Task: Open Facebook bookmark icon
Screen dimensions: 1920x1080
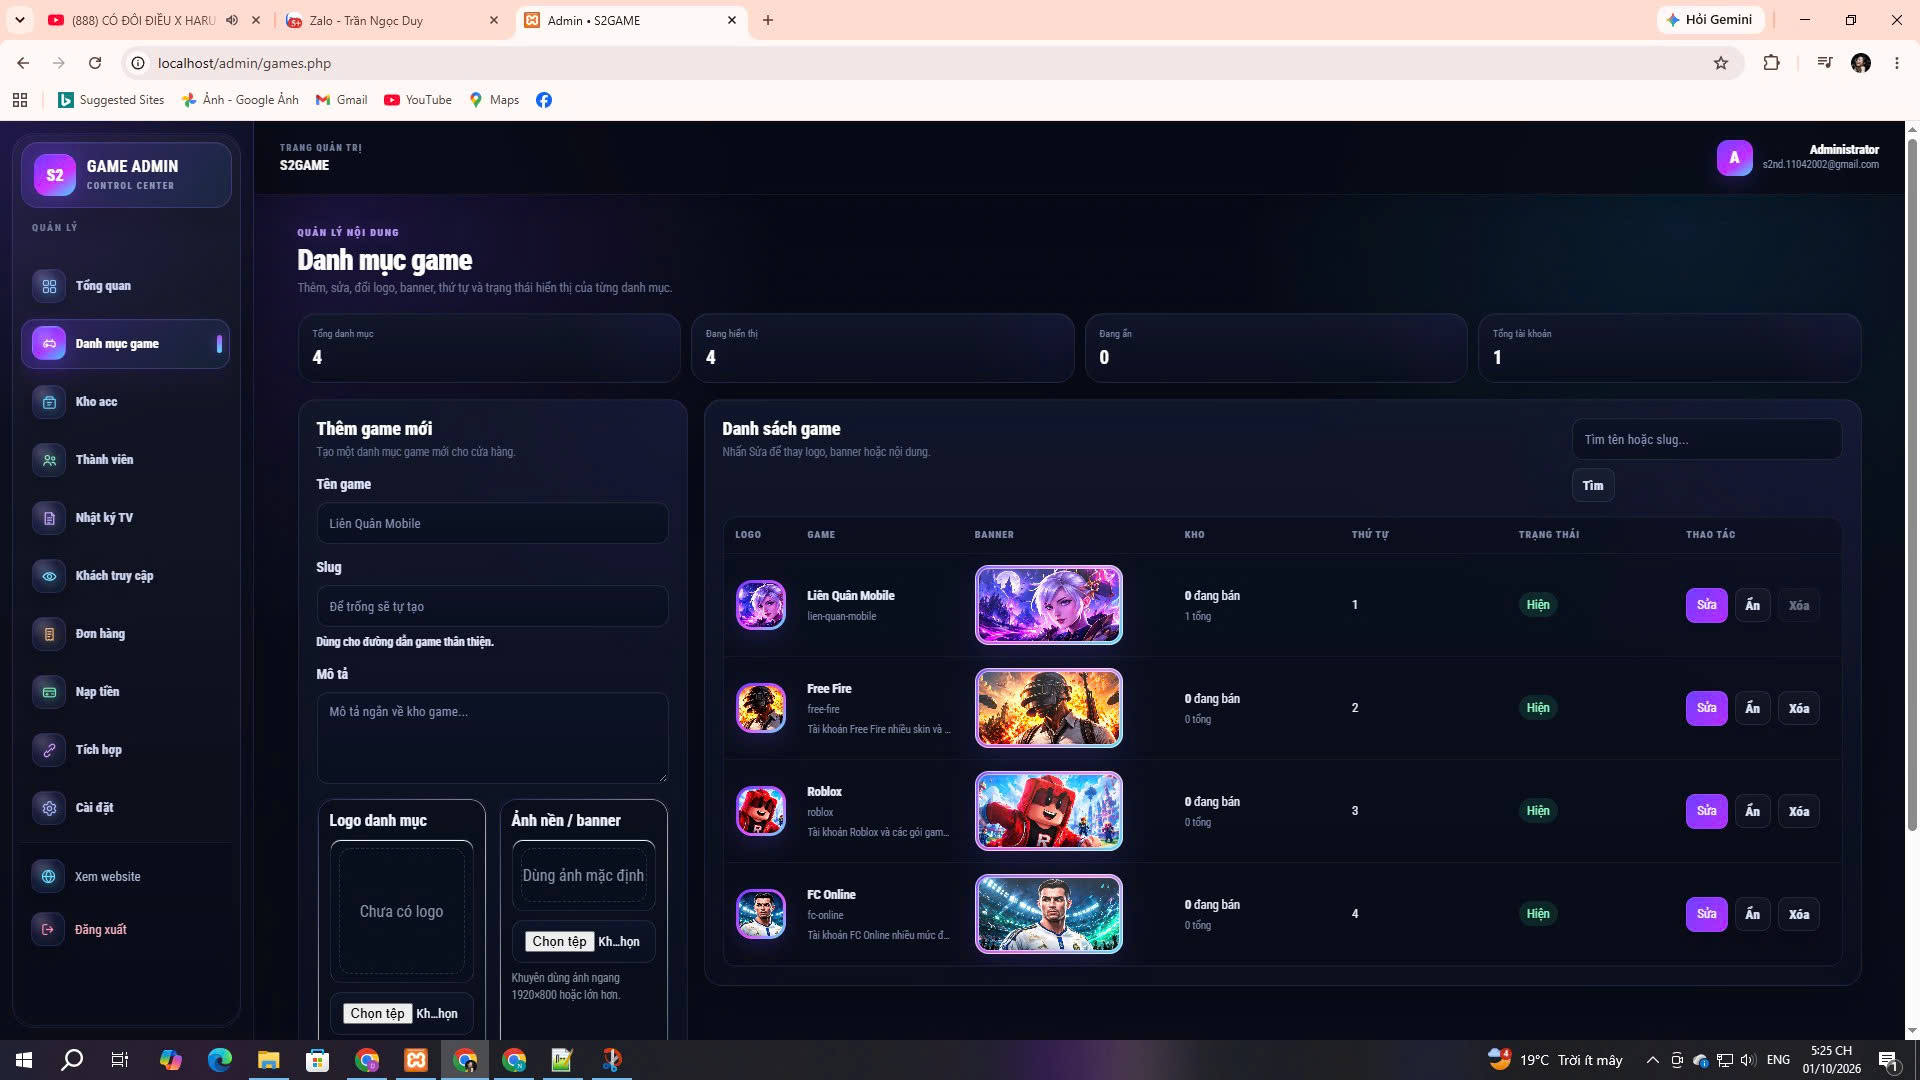Action: click(x=544, y=100)
